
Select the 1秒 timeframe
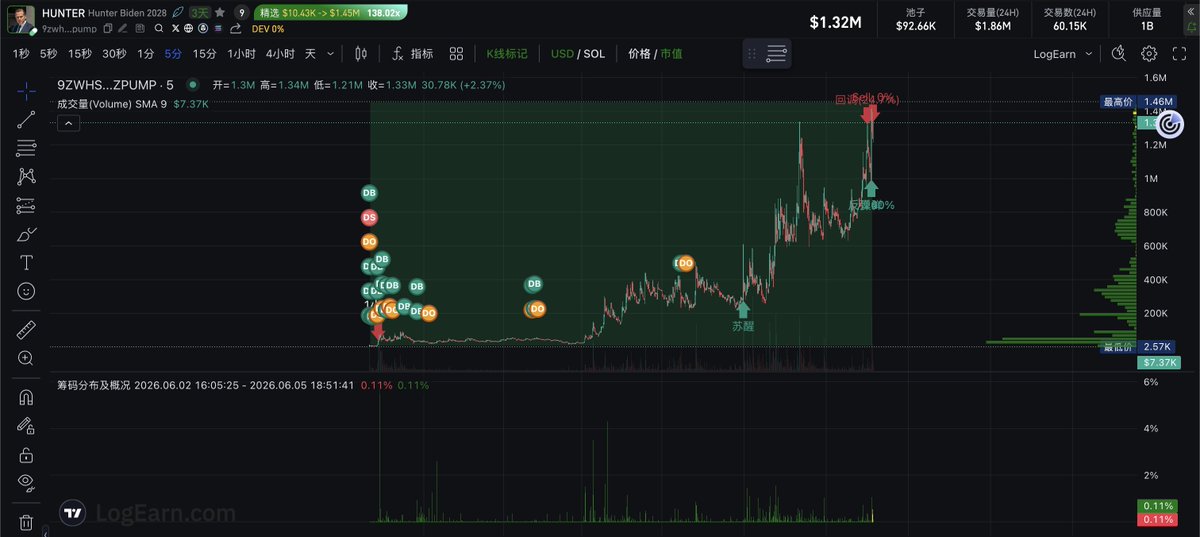tap(21, 54)
